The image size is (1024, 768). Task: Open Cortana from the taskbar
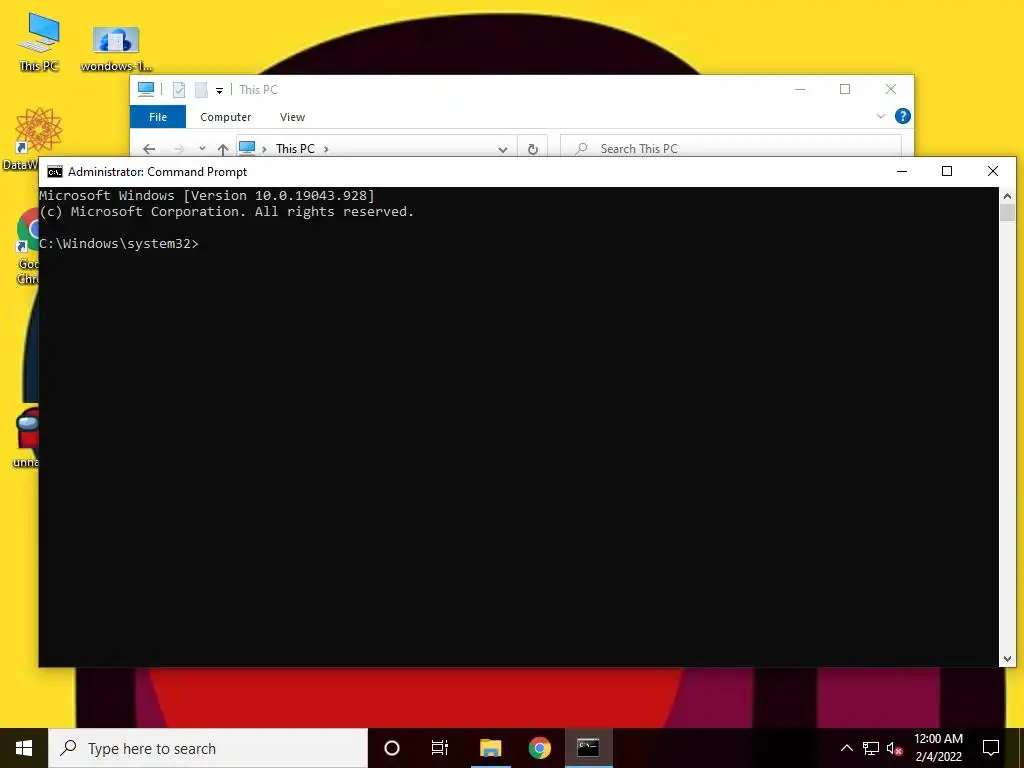392,748
